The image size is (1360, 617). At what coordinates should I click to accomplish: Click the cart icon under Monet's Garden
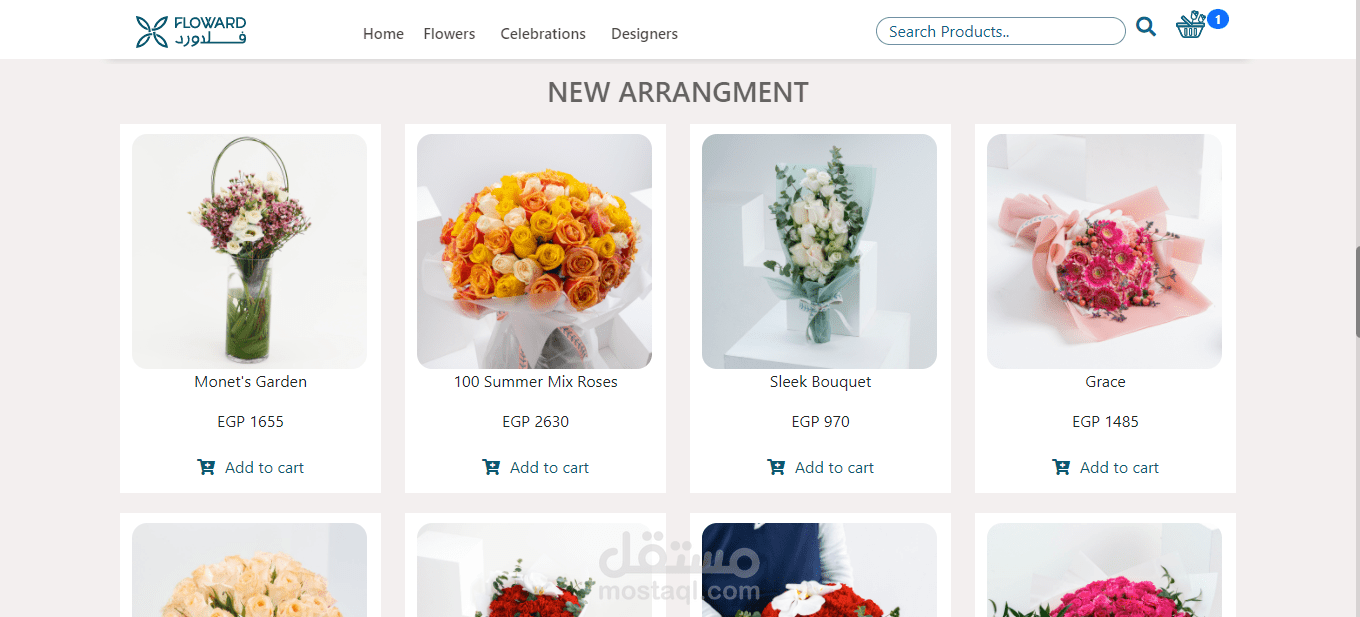(206, 467)
